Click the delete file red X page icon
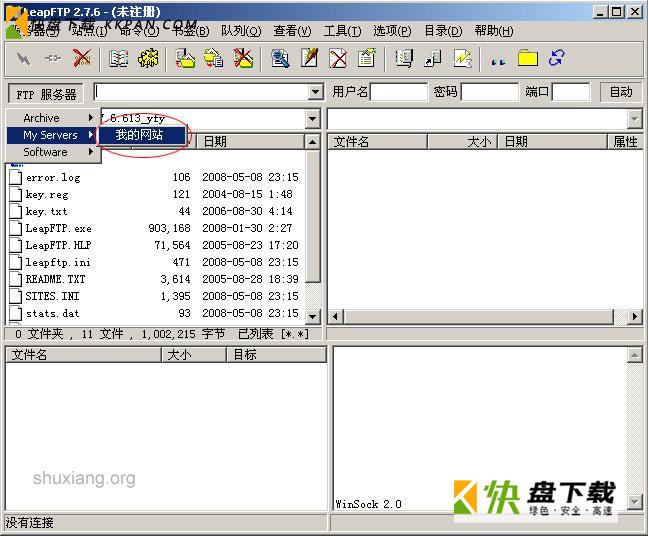This screenshot has width=648, height=536. [338, 58]
